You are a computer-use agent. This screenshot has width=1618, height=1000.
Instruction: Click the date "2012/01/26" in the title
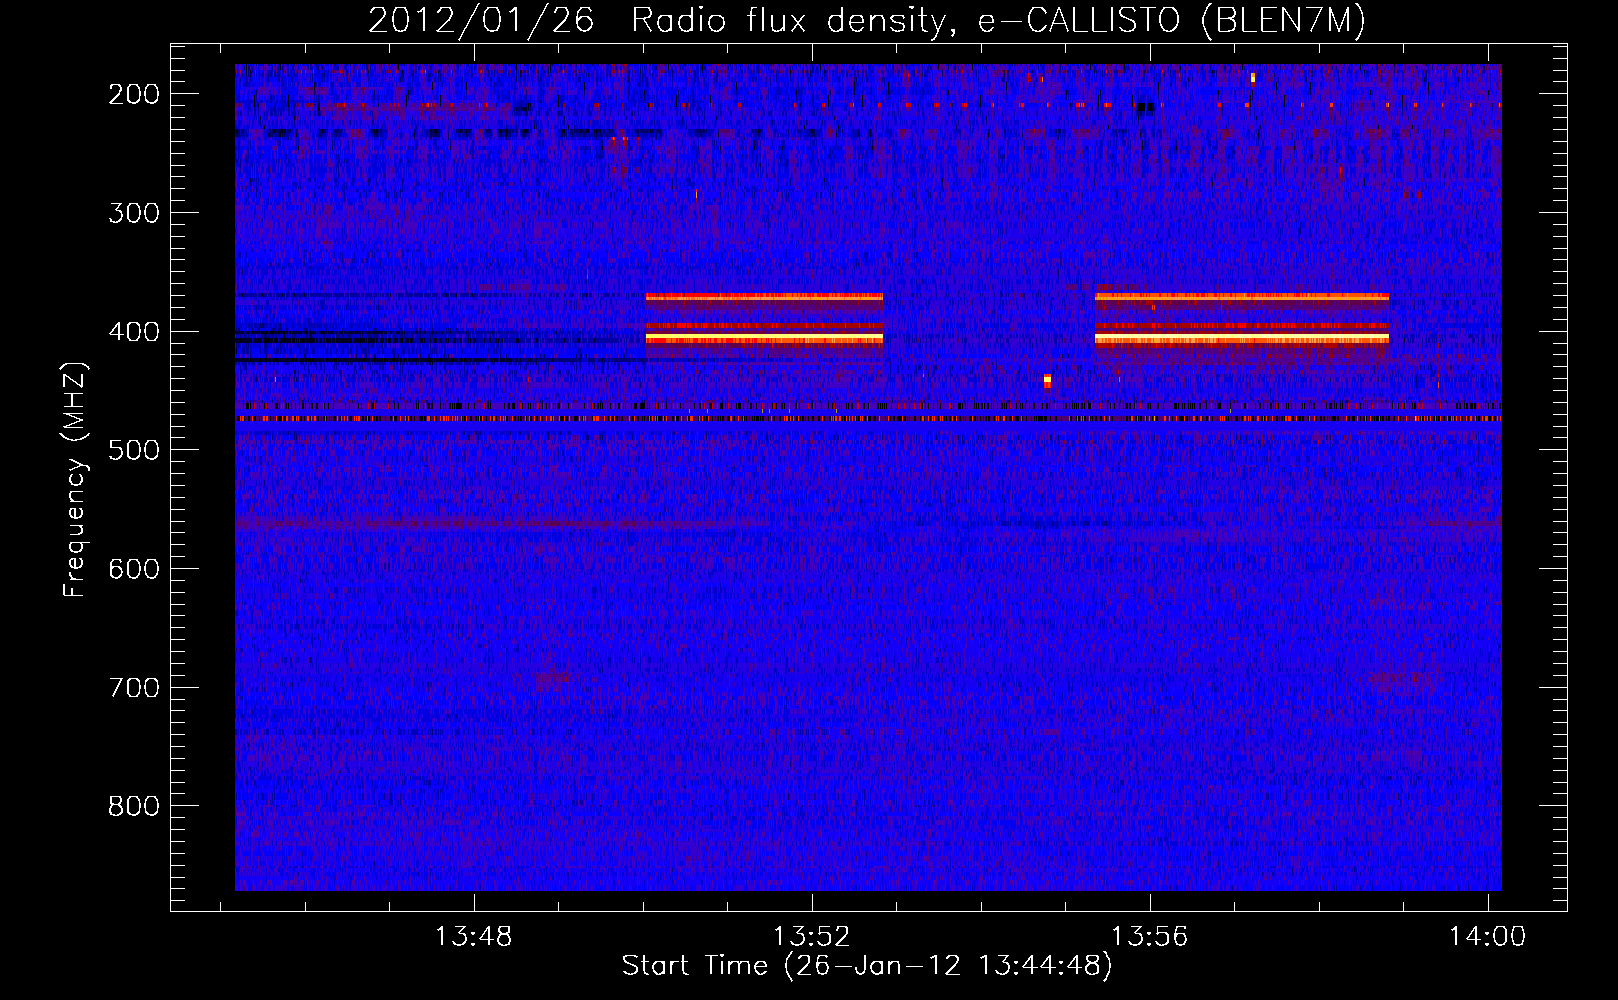[x=481, y=20]
